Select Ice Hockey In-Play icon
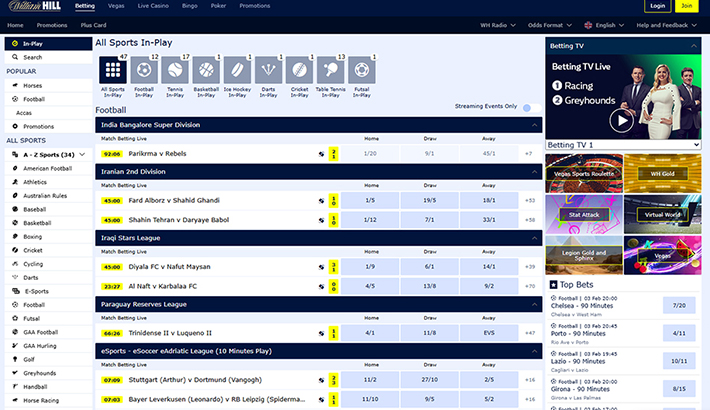Viewport: 710px width, 410px height. tap(237, 70)
